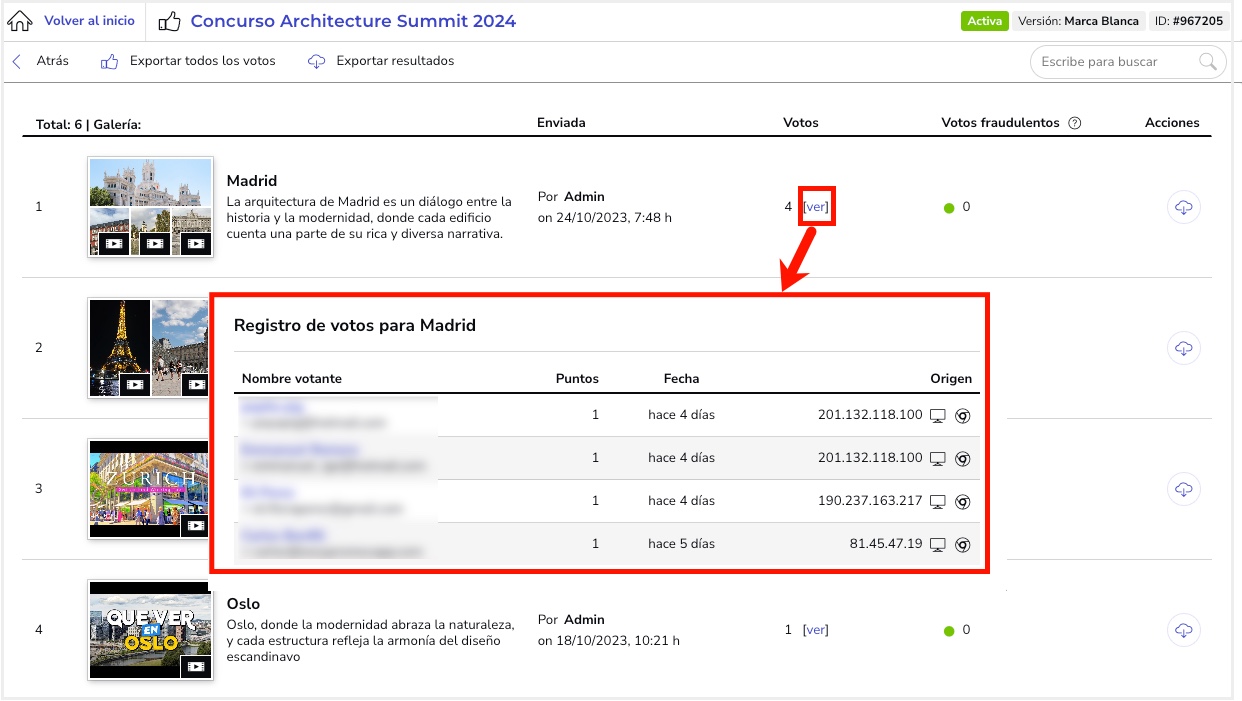Click desktop device icon for 81.45.47.19 vote
The height and width of the screenshot is (701, 1242).
point(938,544)
